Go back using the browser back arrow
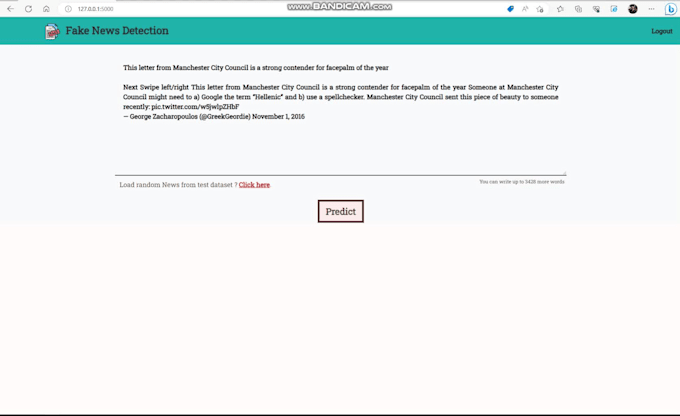 pos(10,9)
